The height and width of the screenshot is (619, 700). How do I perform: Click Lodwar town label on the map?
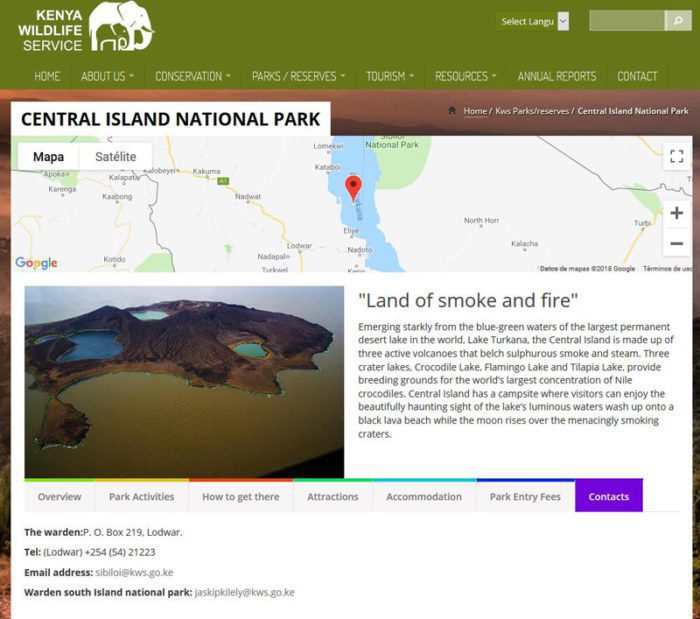pos(299,245)
